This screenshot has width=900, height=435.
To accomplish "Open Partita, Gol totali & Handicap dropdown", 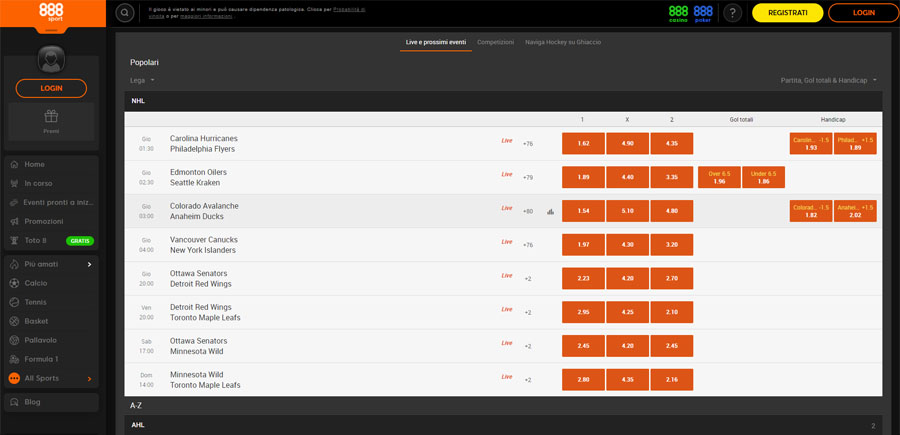I will point(828,80).
